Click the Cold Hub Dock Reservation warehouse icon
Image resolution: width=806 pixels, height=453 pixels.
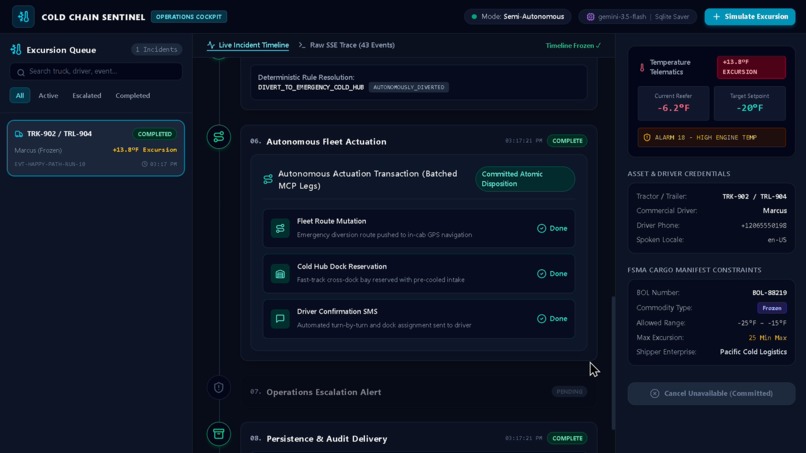280,274
